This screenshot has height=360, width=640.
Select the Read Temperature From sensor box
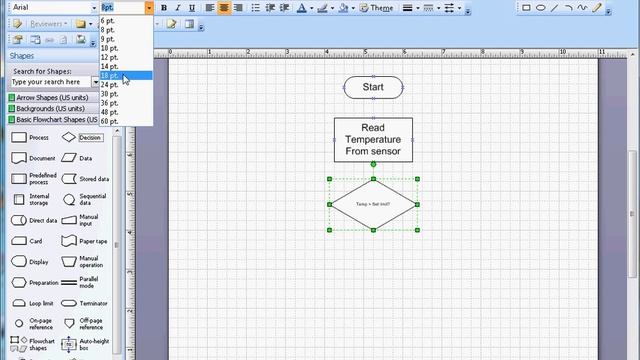373,140
